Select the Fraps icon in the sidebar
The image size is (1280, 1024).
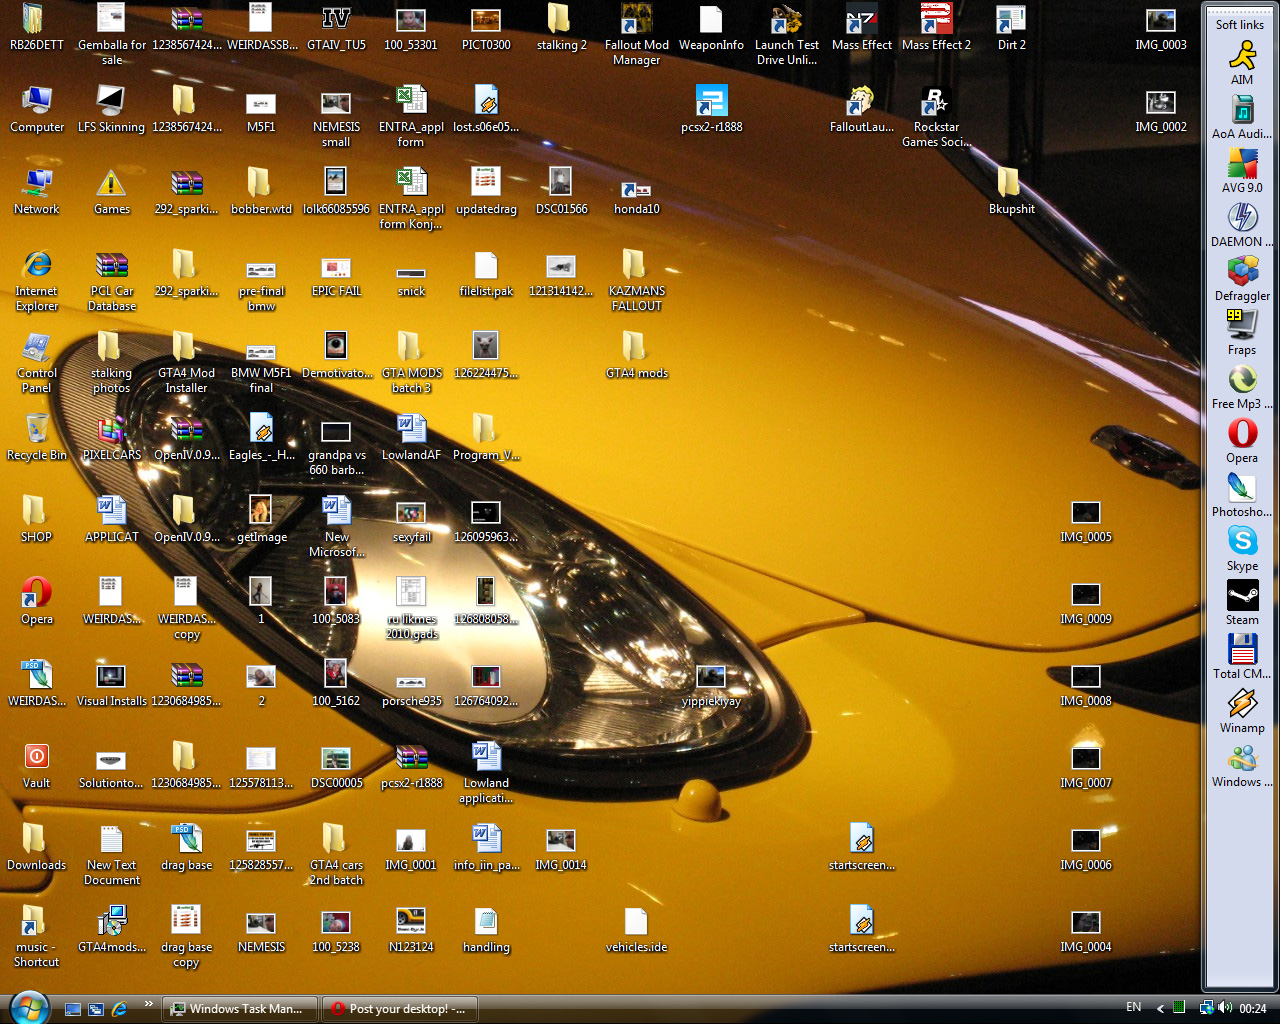pyautogui.click(x=1242, y=325)
